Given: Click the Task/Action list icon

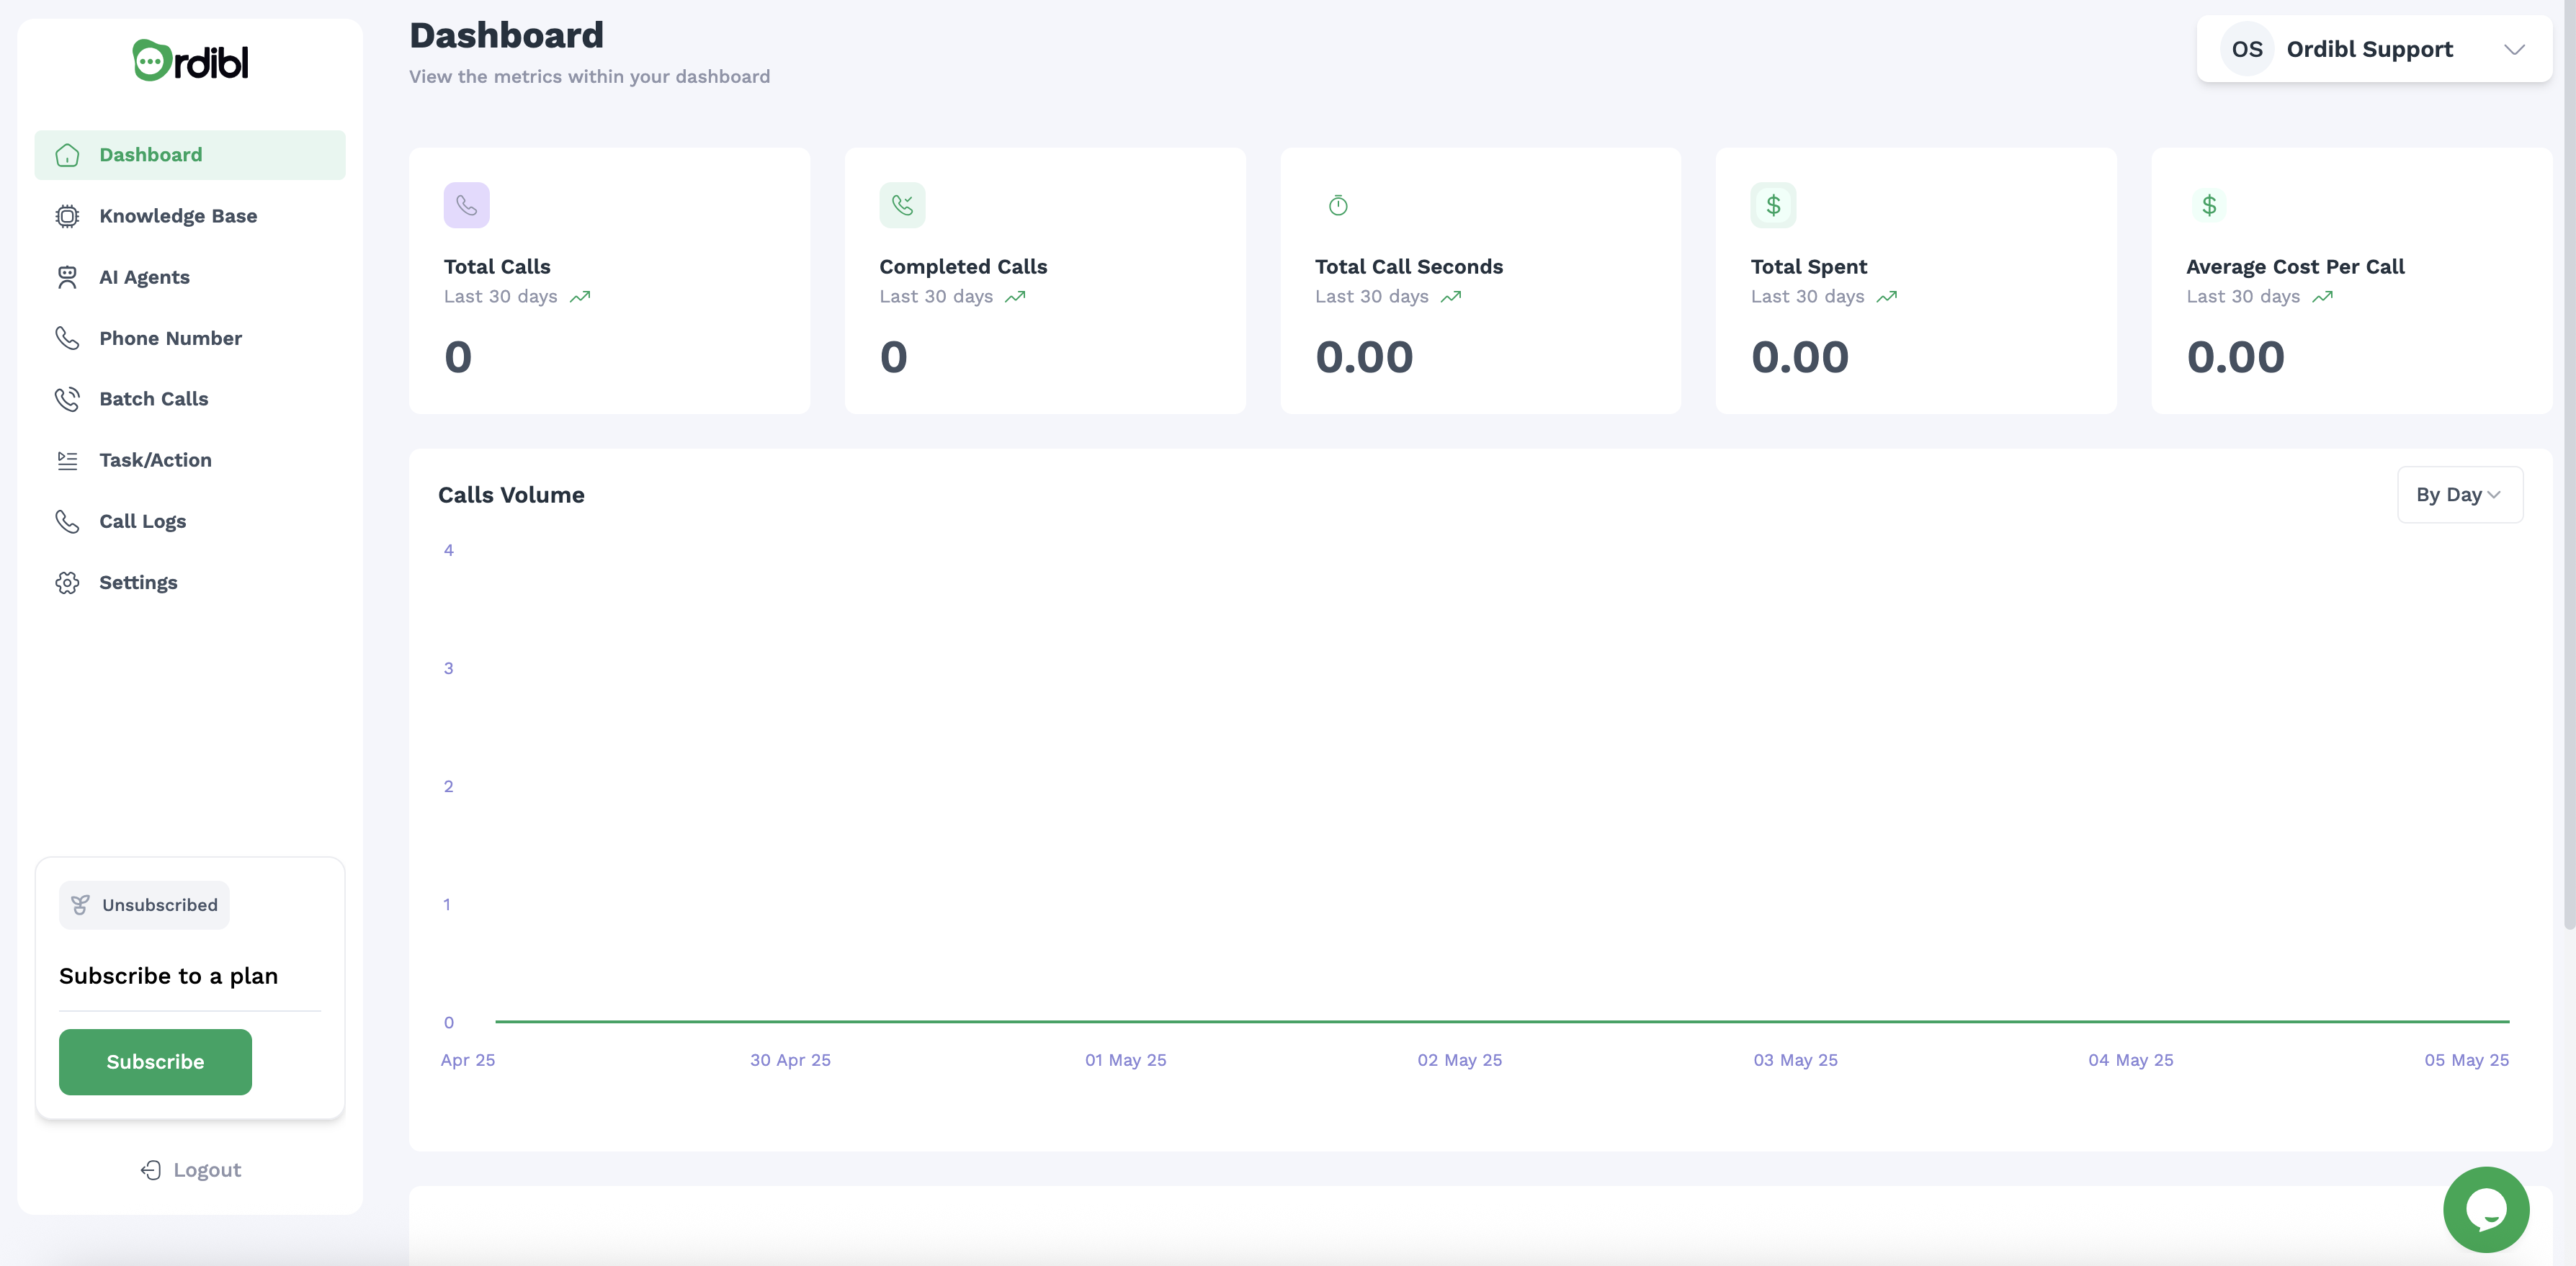Looking at the screenshot, I should click(67, 460).
